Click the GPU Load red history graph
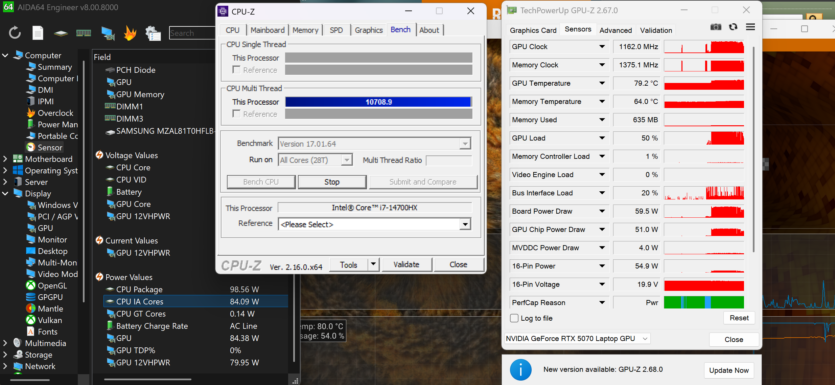This screenshot has width=835, height=385. 704,138
